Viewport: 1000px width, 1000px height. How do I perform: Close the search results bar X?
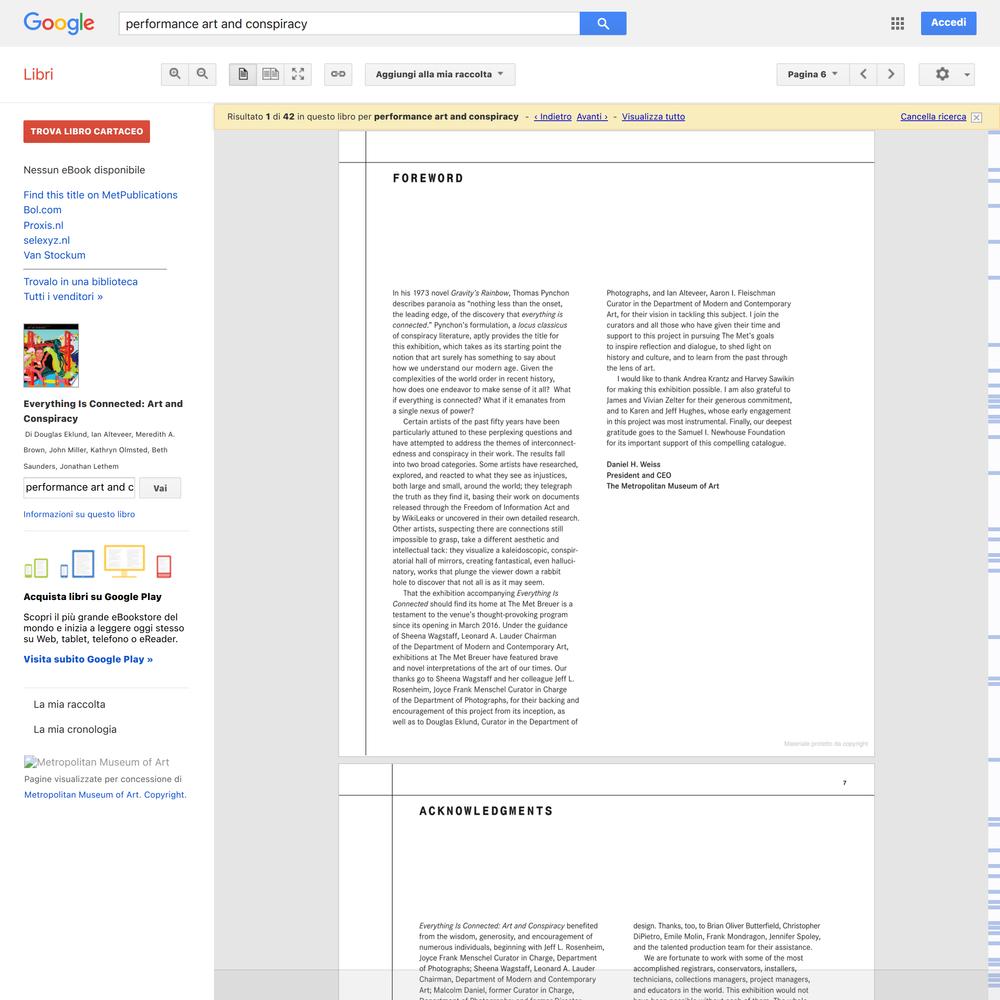pos(976,117)
